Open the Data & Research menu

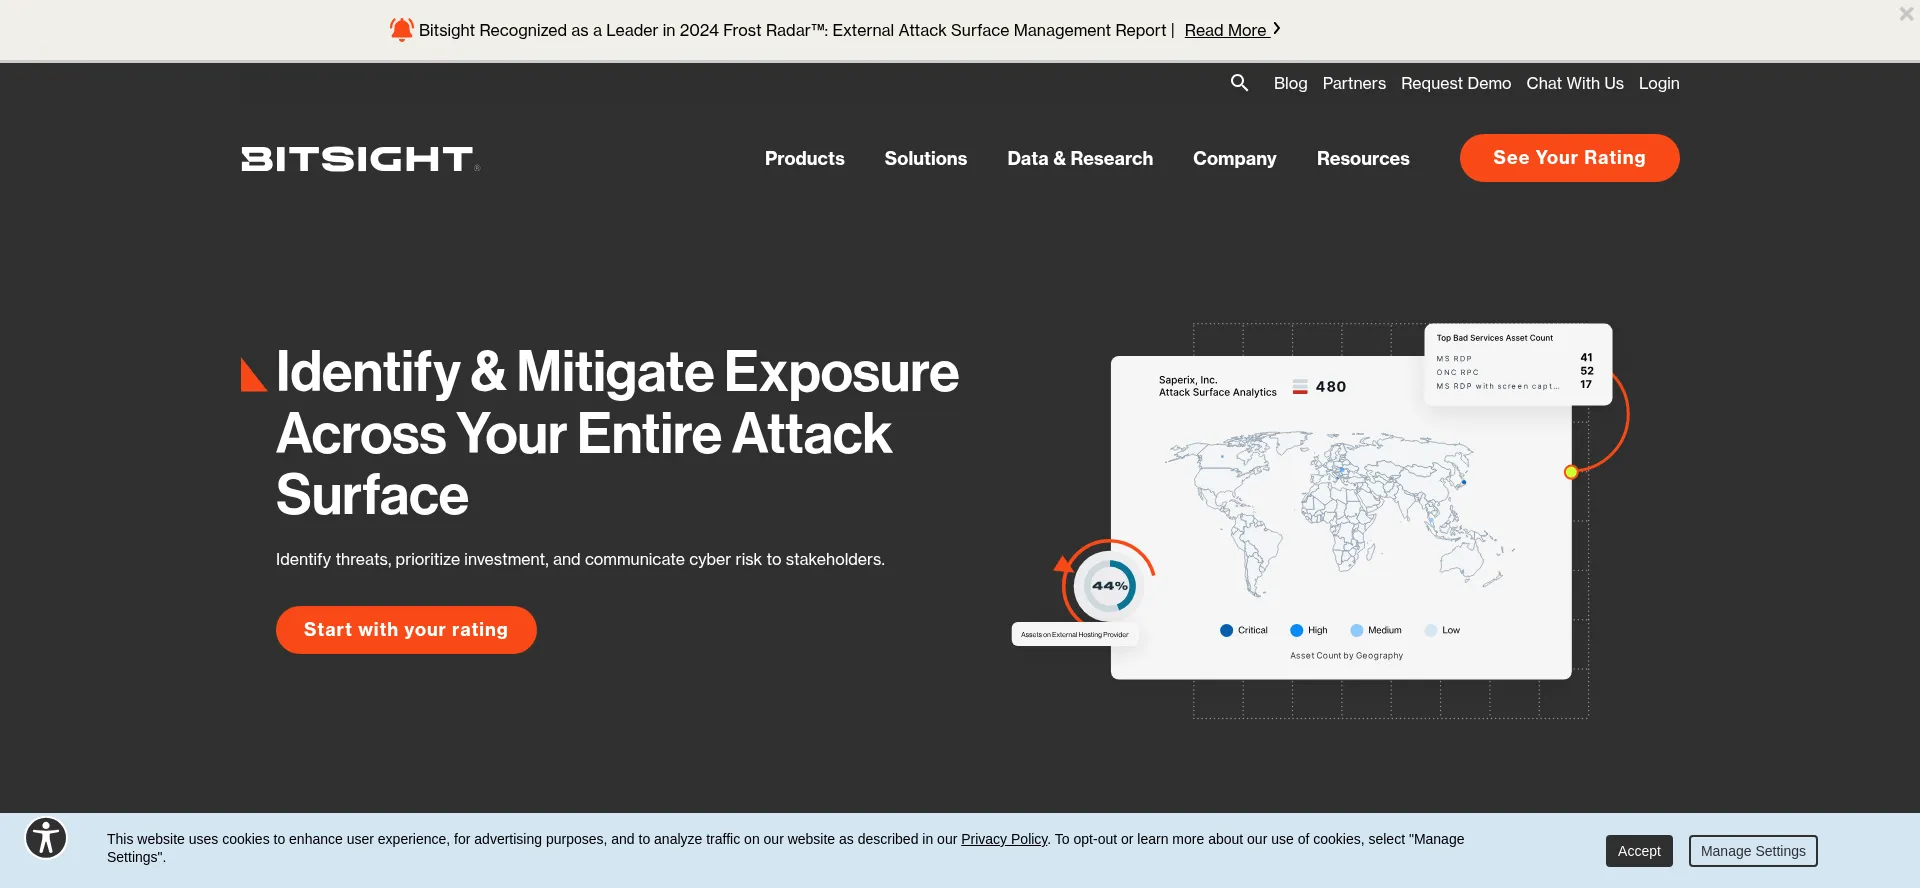(x=1080, y=158)
